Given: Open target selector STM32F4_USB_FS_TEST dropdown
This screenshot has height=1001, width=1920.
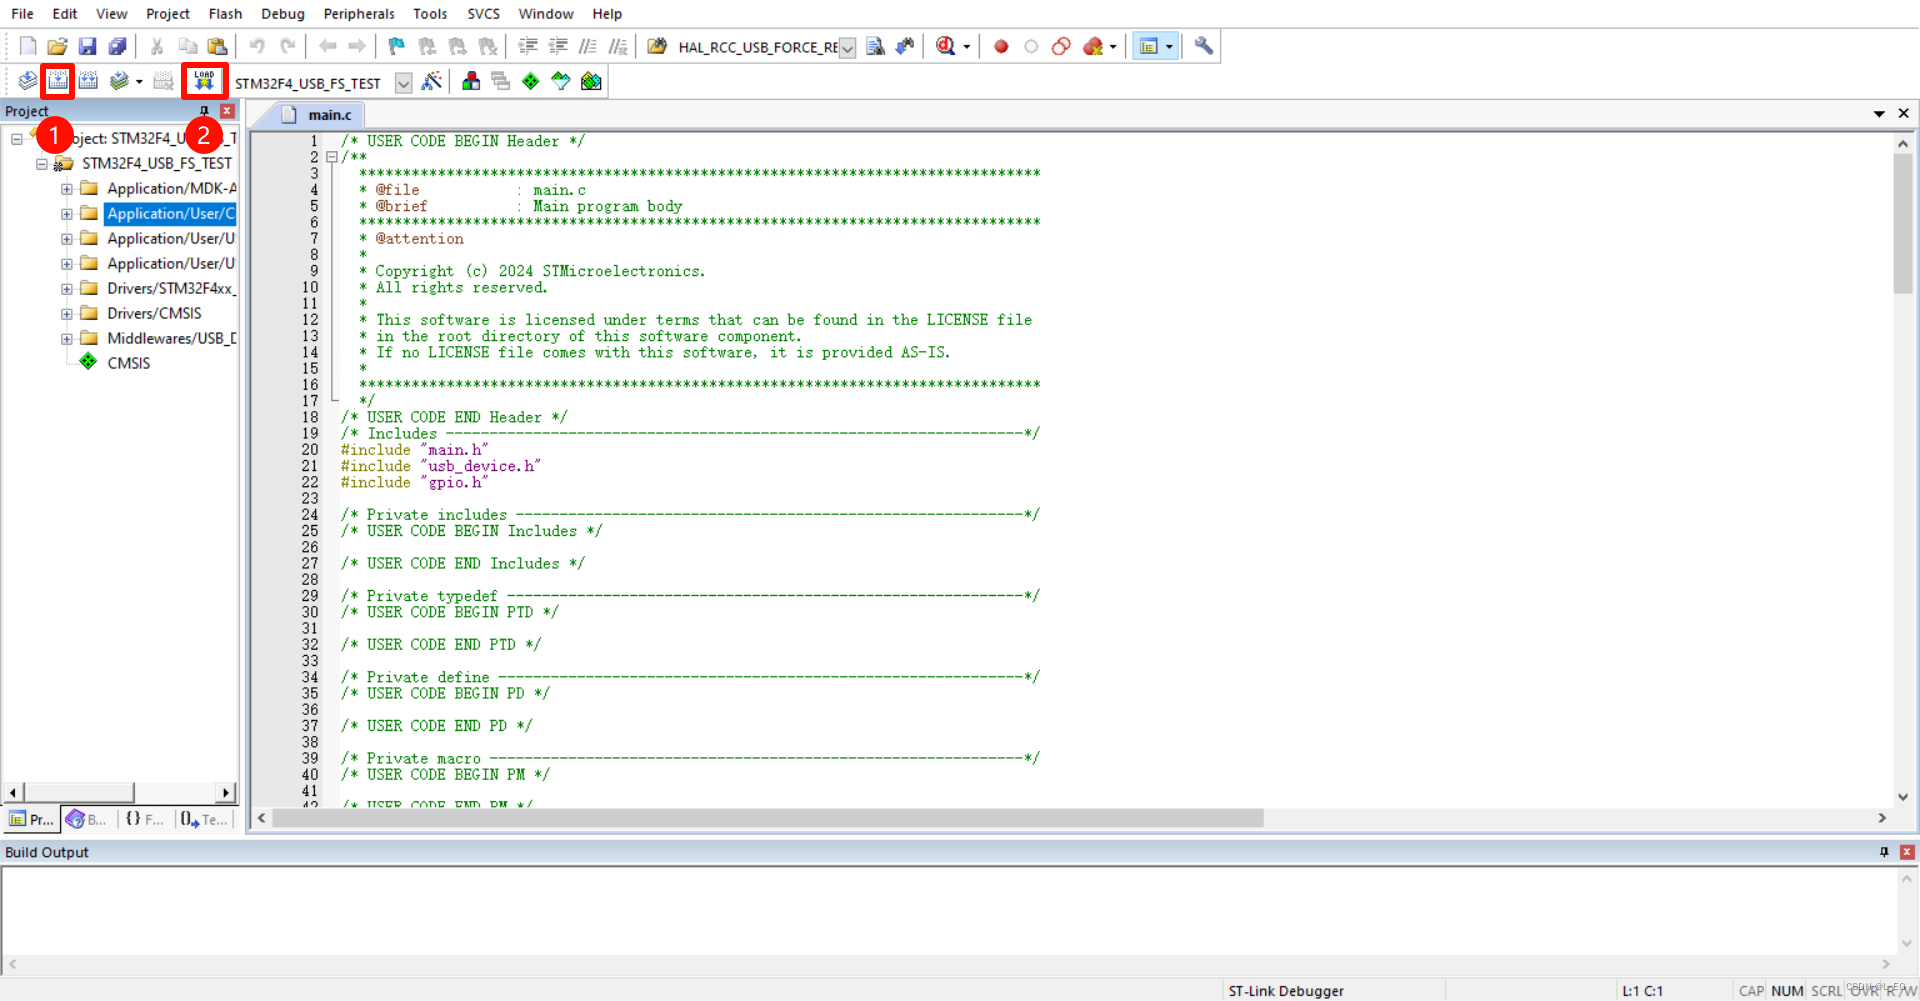Looking at the screenshot, I should 403,83.
